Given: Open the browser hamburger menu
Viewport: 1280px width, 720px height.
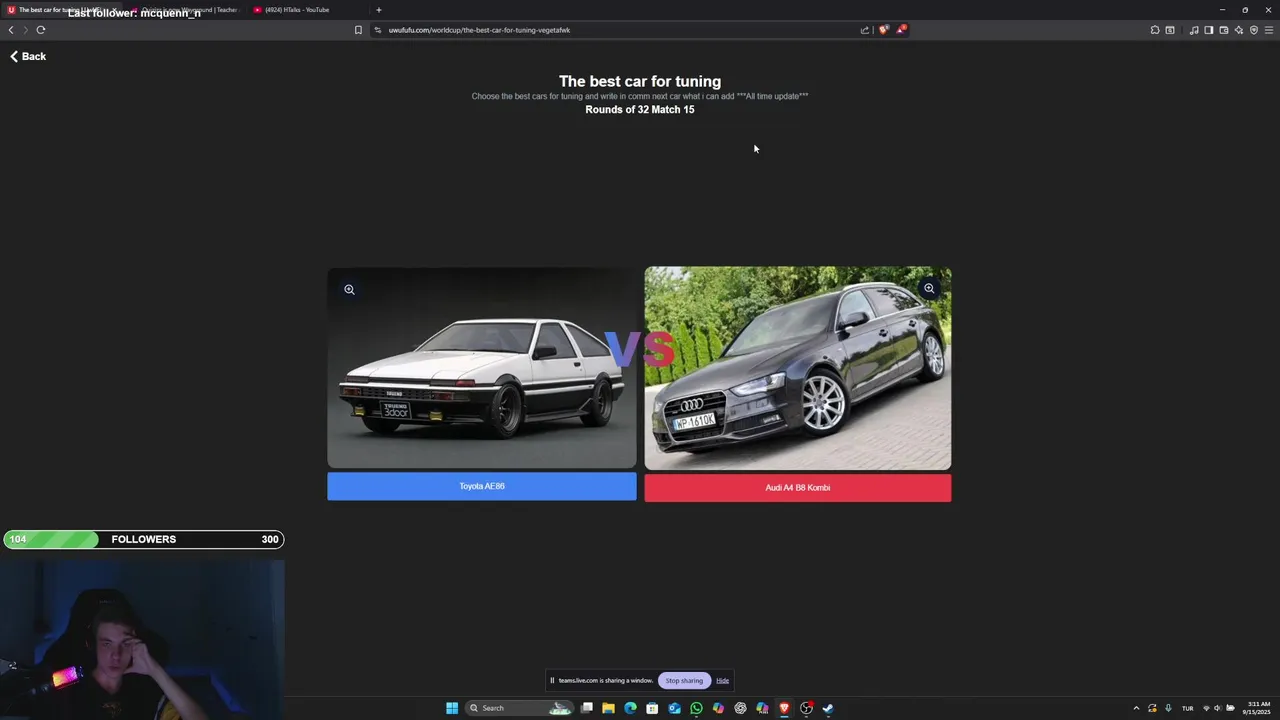Looking at the screenshot, I should 1269,30.
